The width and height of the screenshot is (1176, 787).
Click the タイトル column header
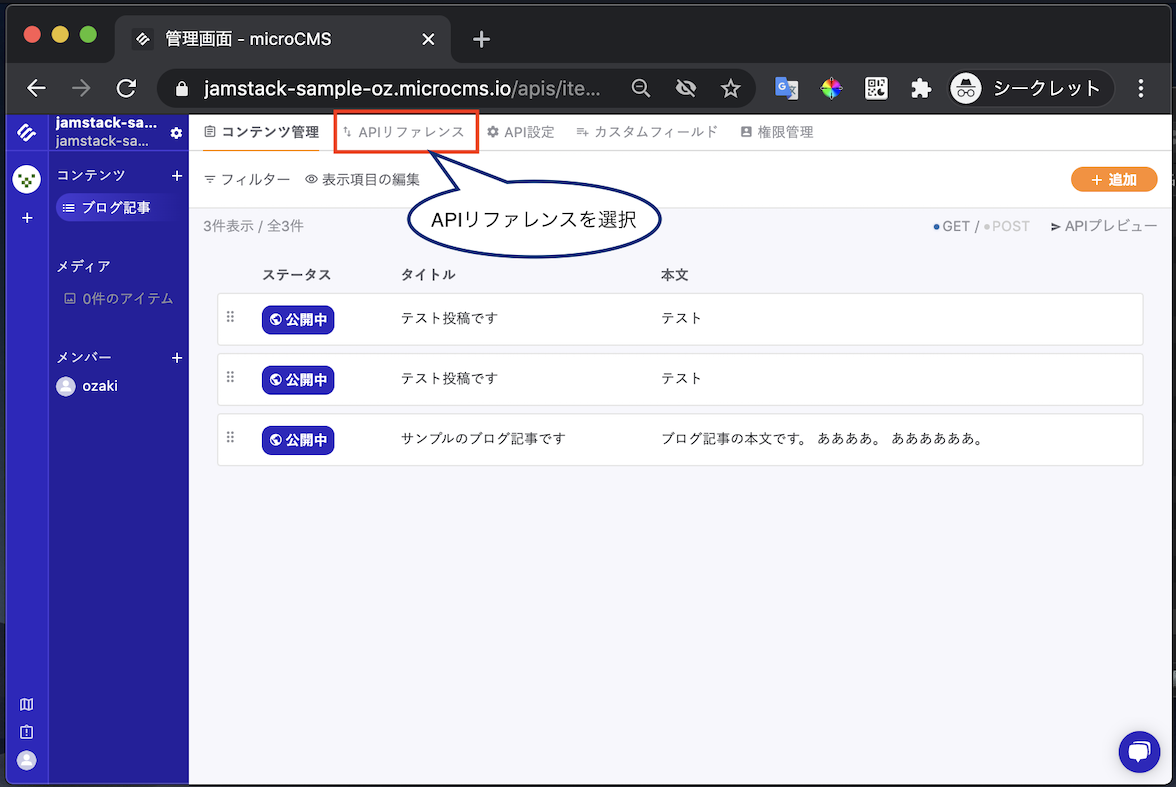click(428, 275)
